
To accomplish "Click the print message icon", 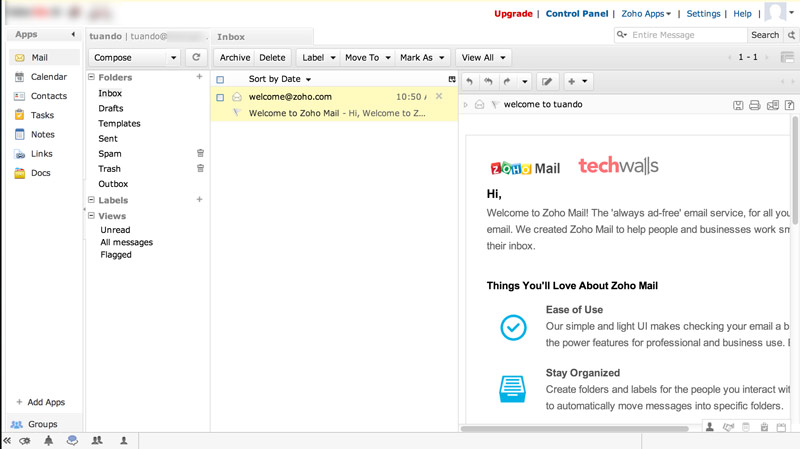I will click(755, 105).
